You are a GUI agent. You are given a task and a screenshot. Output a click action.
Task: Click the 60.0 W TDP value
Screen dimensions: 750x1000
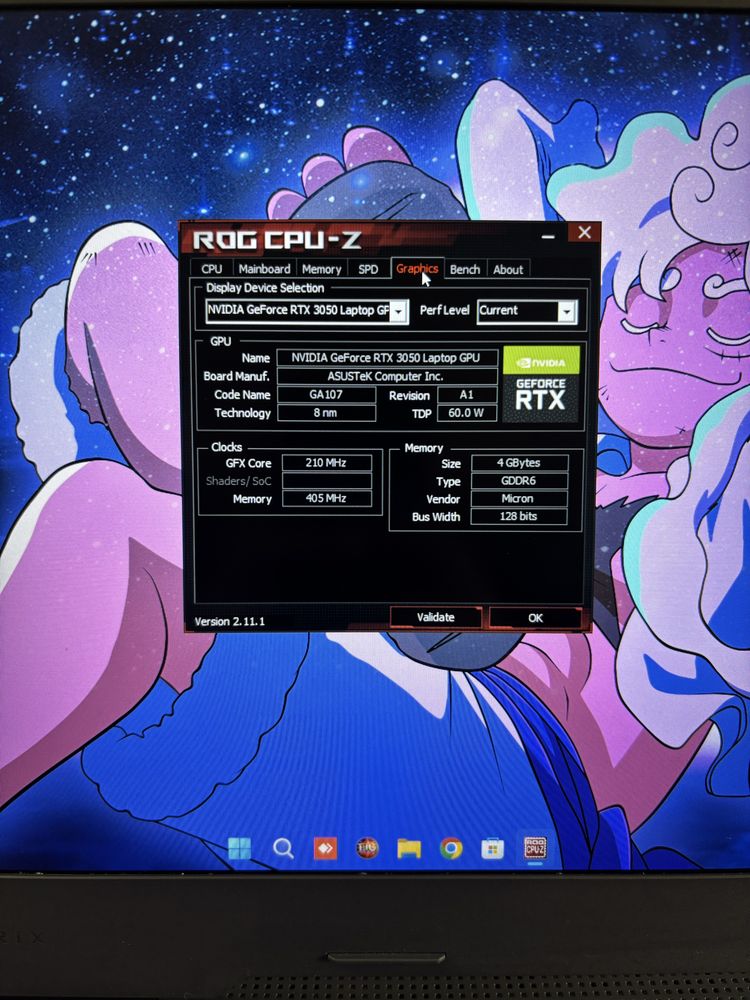coord(467,413)
